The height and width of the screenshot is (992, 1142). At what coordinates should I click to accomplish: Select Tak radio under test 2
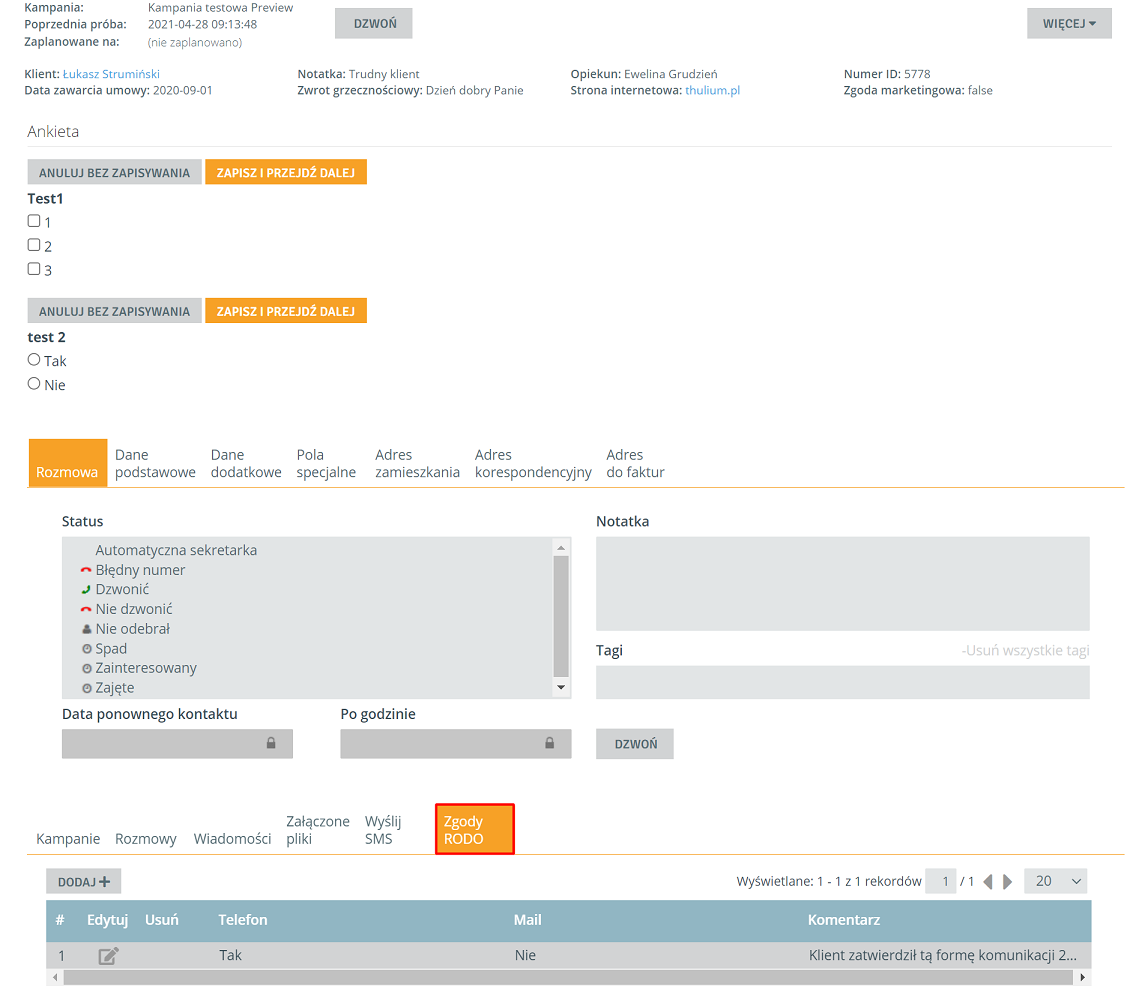[34, 359]
